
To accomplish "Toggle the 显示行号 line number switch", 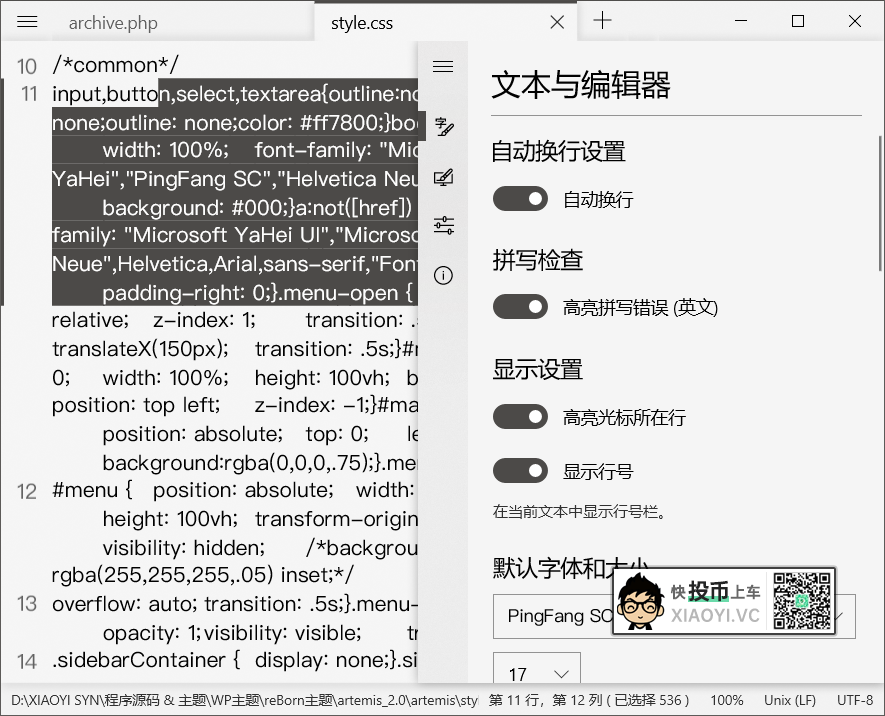I will [x=520, y=470].
